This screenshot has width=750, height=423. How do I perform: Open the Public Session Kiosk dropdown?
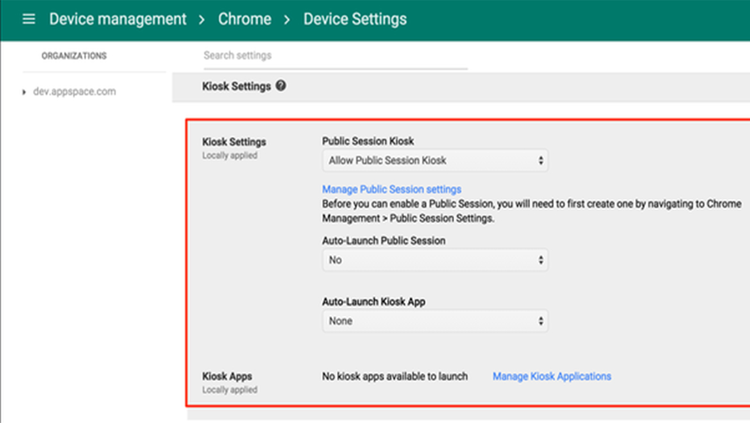tap(435, 160)
